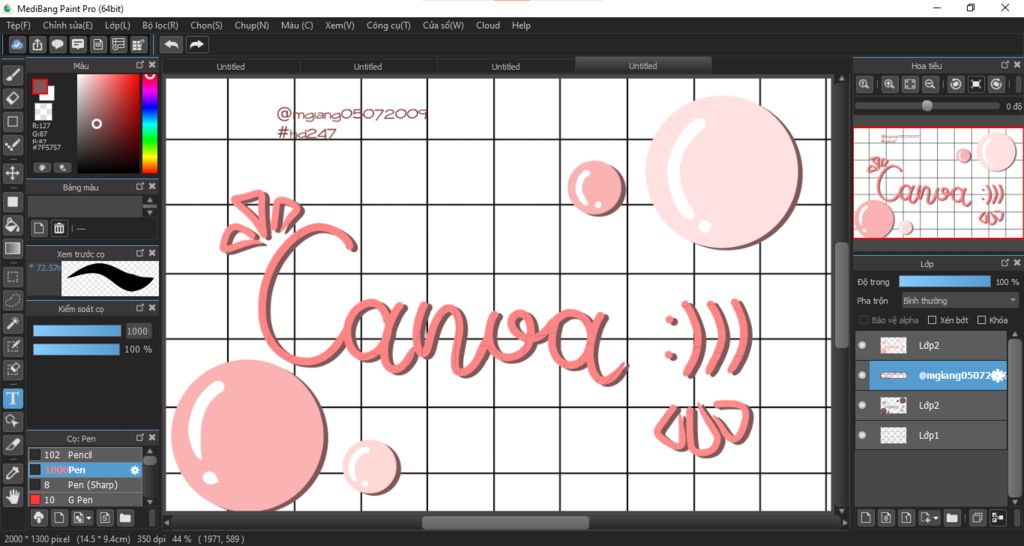Open the Tệp(F) menu
1024x546 pixels.
[x=18, y=25]
